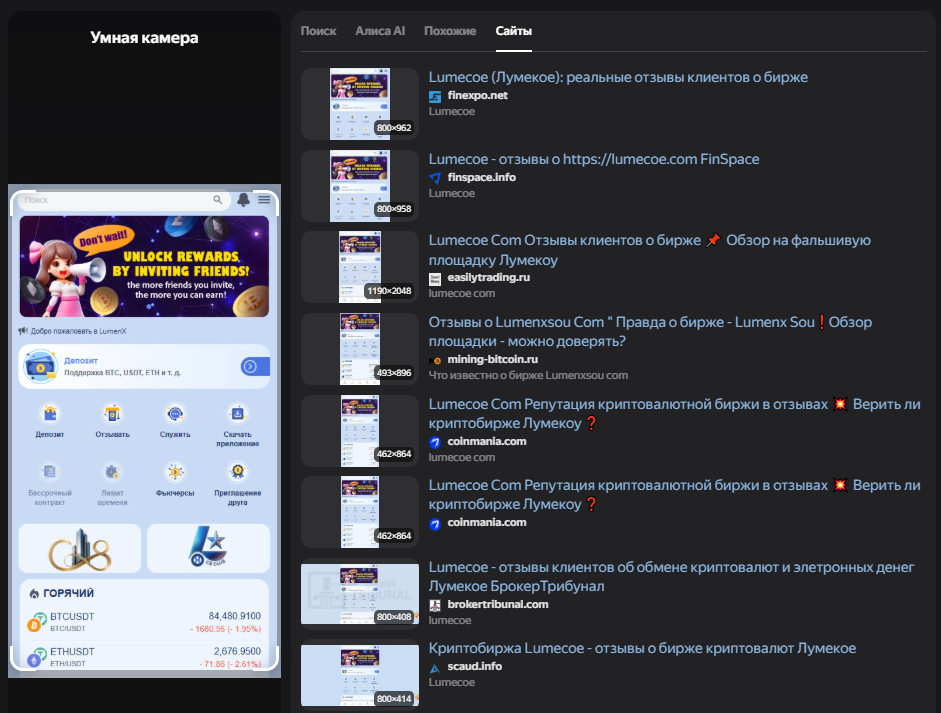Click the Бессрочный контракт icon
This screenshot has width=941, height=713.
coord(50,472)
